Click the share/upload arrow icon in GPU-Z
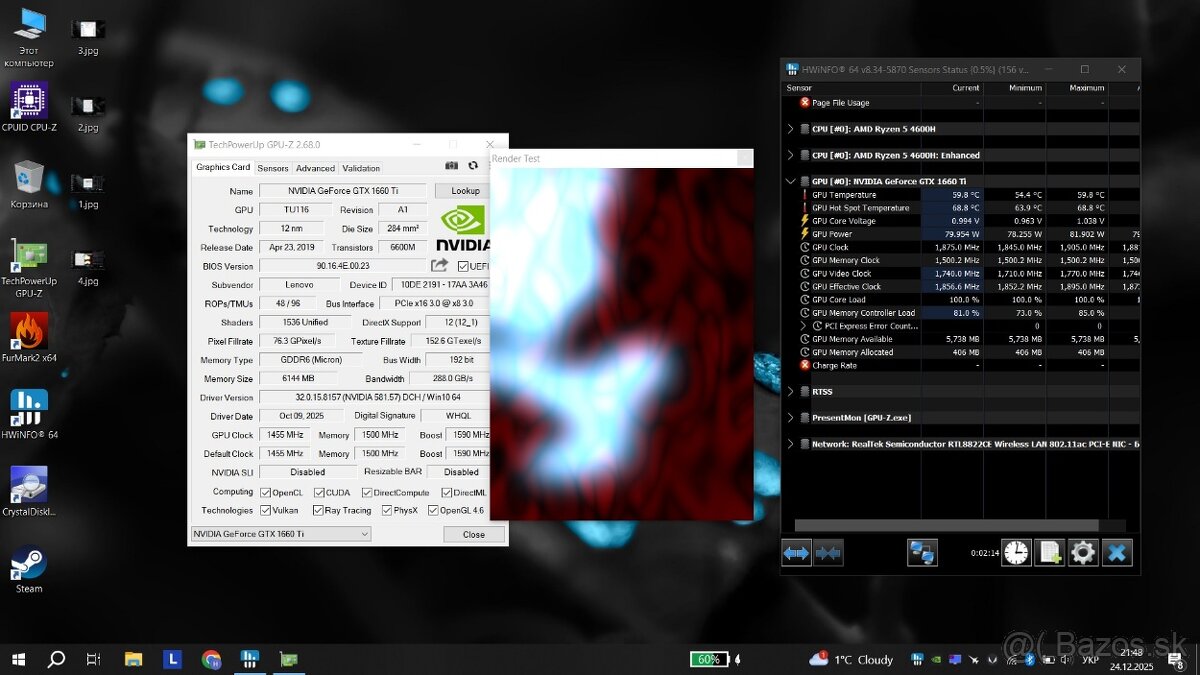 click(438, 265)
